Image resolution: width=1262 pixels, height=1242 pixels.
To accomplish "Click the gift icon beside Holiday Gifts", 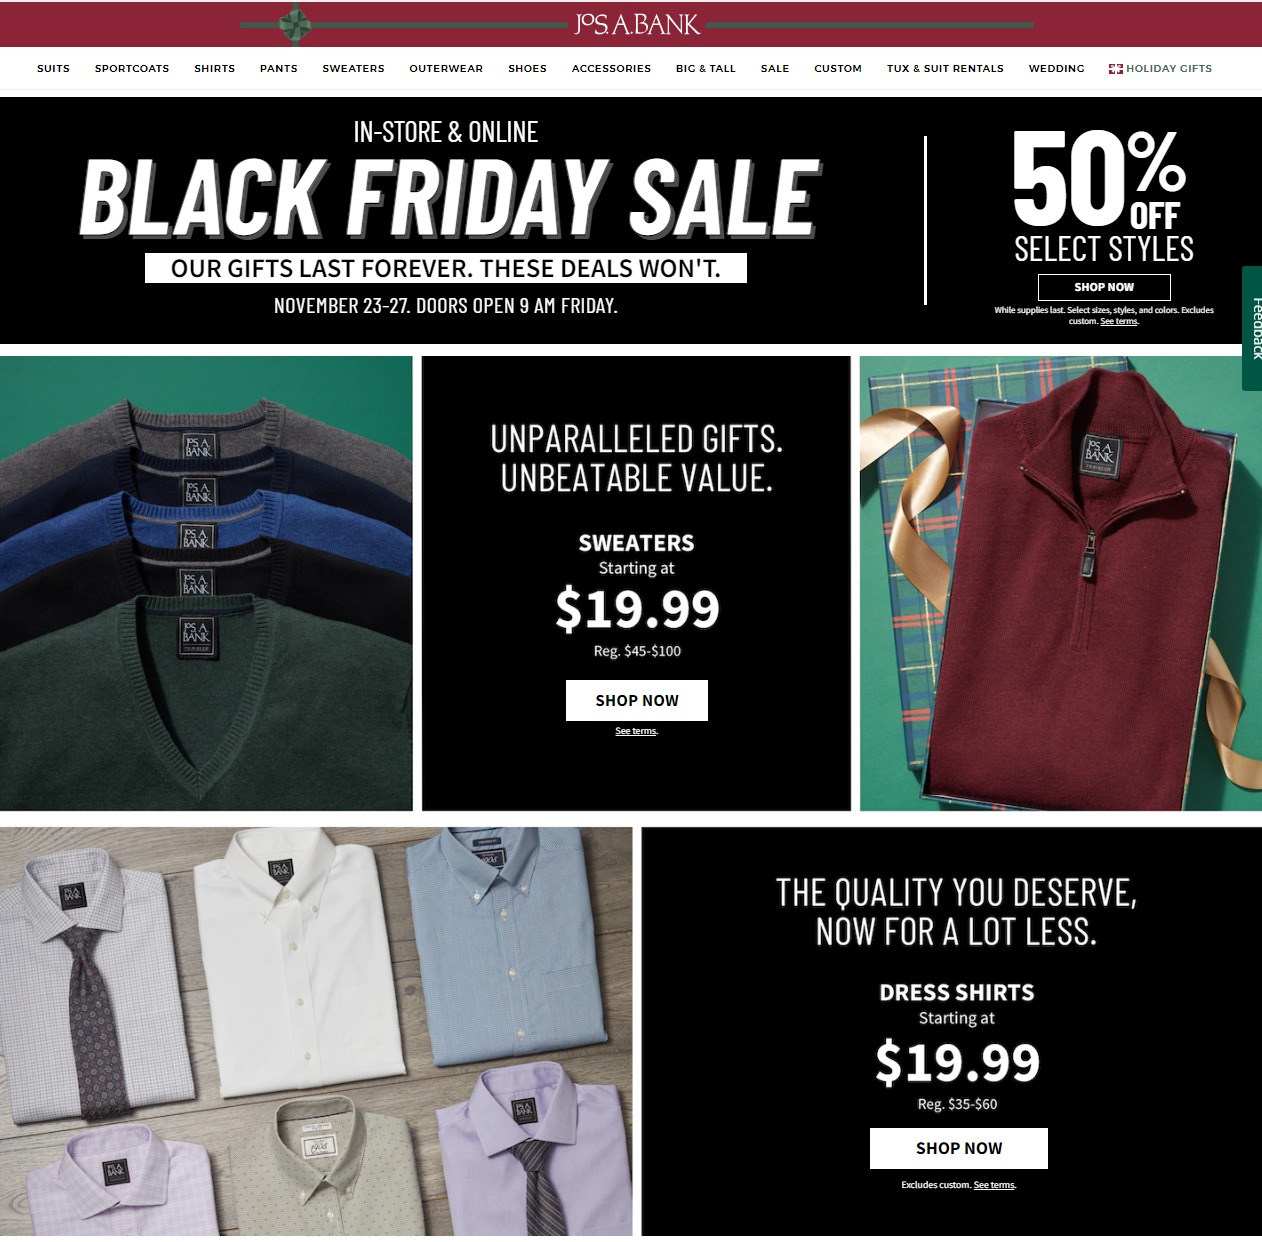I will point(1115,69).
